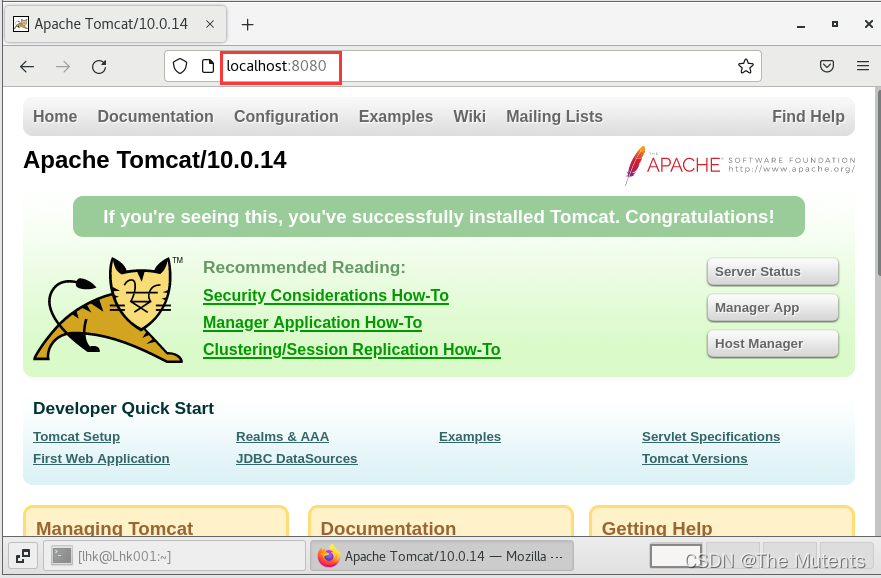Screen dimensions: 881x578
Task: Focus the localhost:8080 address bar
Action: (x=464, y=66)
